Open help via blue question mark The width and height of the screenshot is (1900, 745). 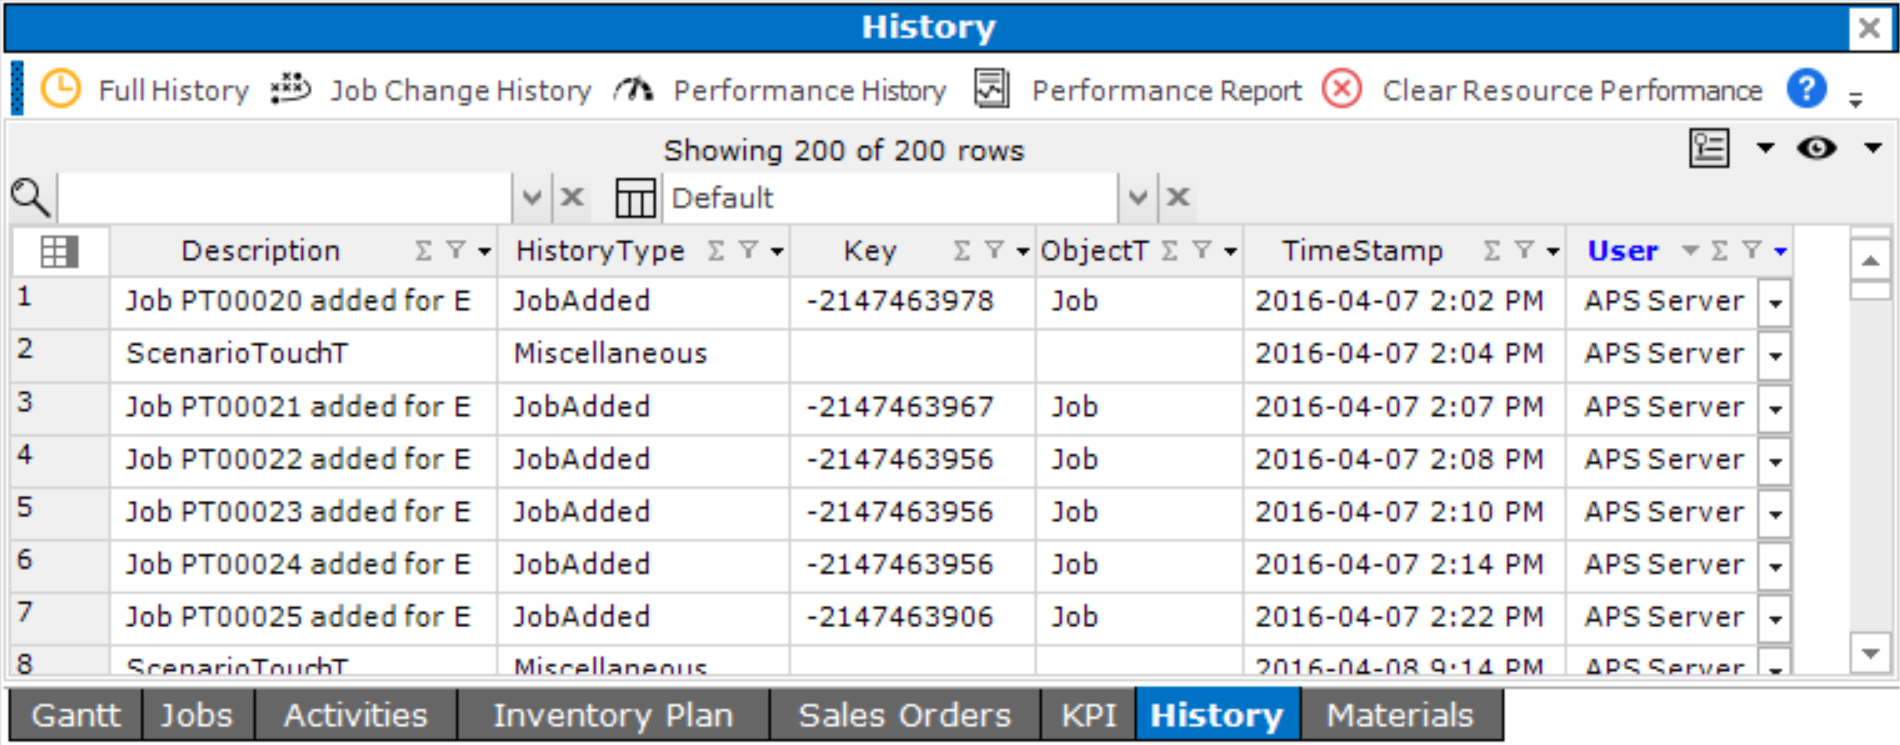(1806, 89)
